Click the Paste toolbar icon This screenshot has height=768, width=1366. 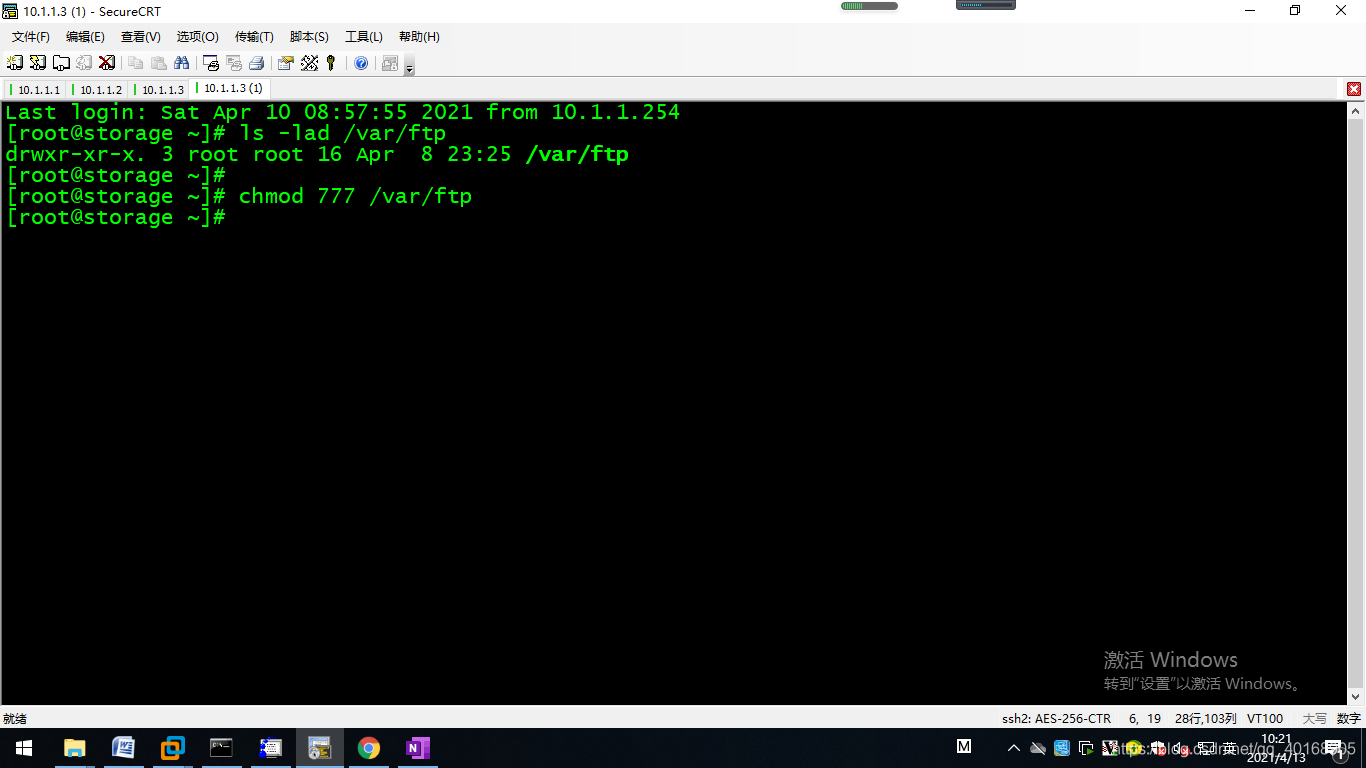click(x=158, y=63)
